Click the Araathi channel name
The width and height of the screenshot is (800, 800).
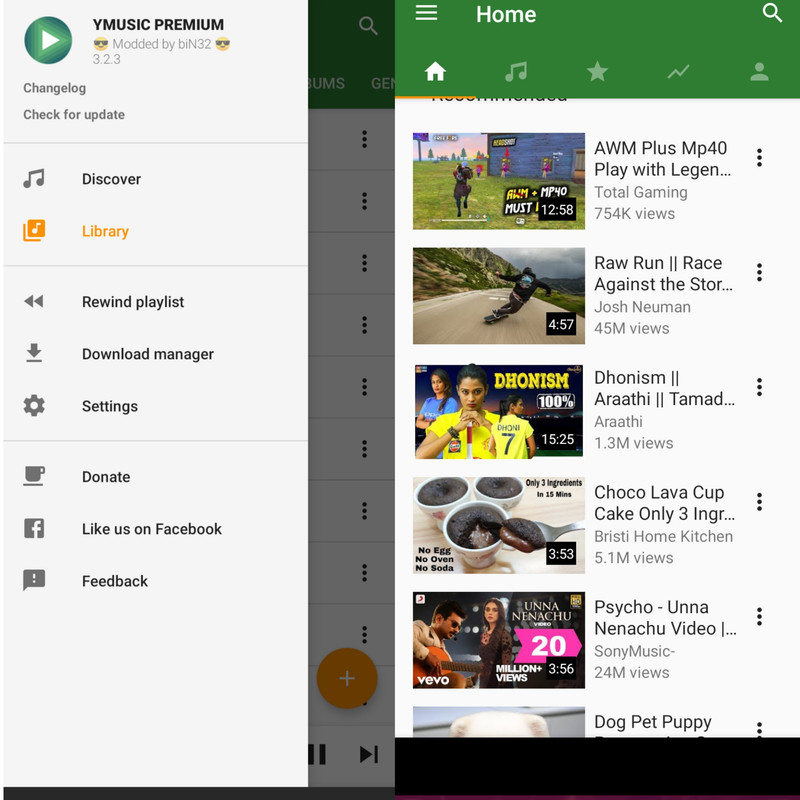pyautogui.click(x=618, y=421)
